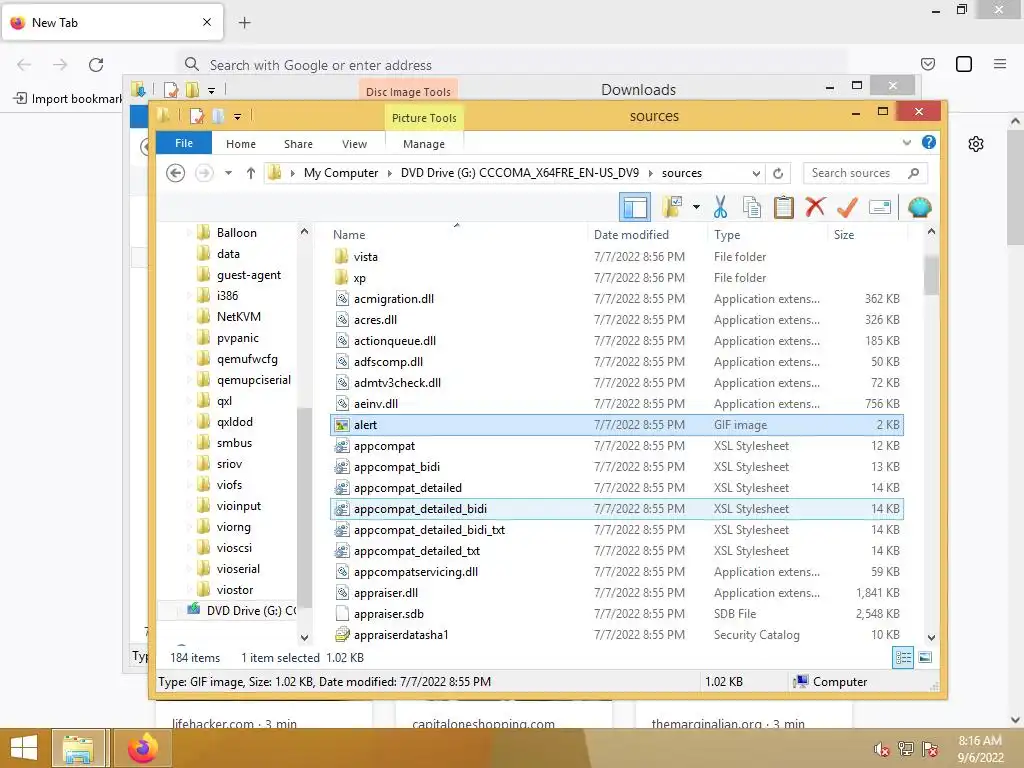Viewport: 1024px width, 768px height.
Task: Open the Share ribbon tab
Action: [x=298, y=144]
